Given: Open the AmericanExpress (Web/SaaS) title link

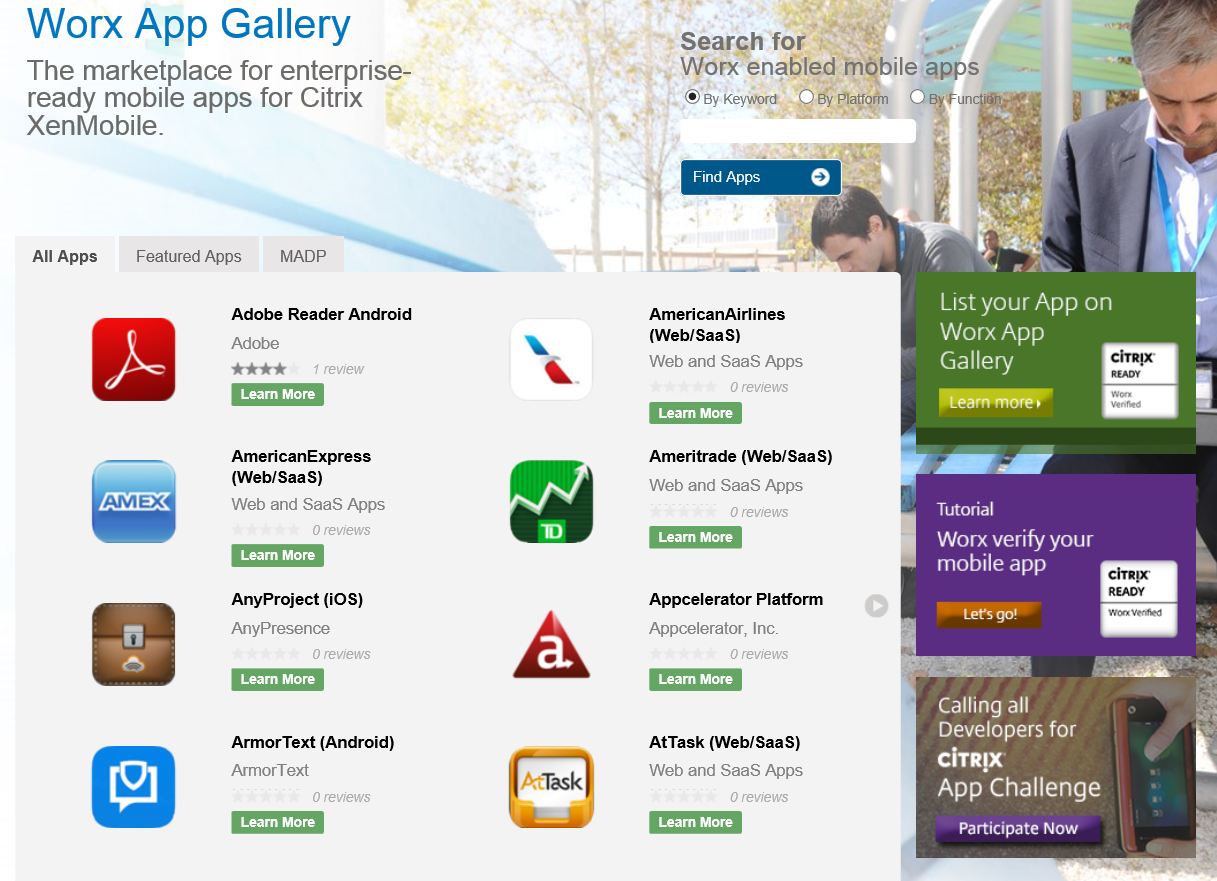Looking at the screenshot, I should [301, 467].
